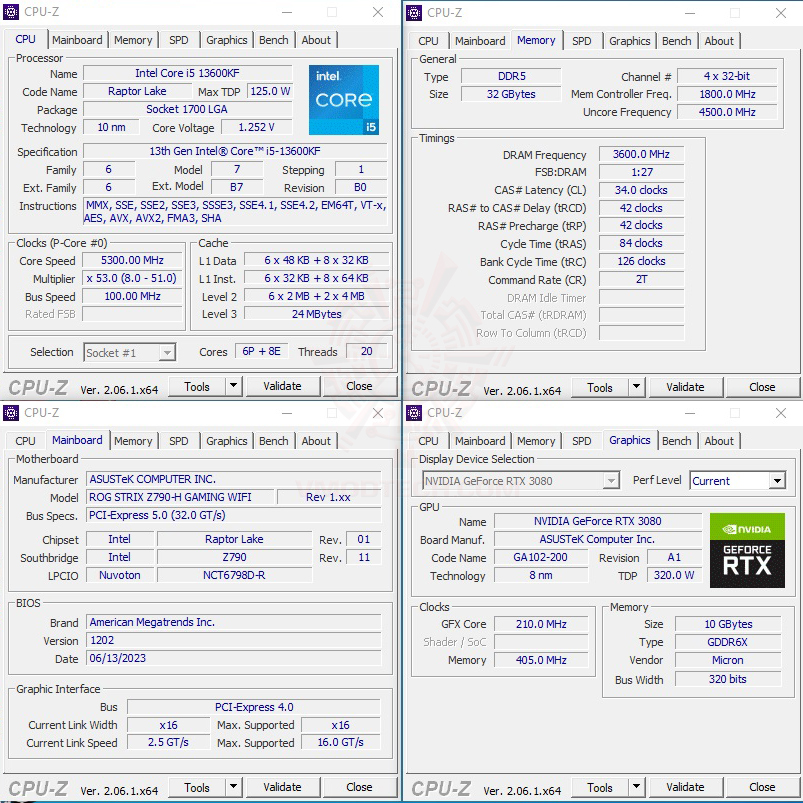Click the Core Voltage 1.252 V value
The width and height of the screenshot is (803, 803).
click(x=257, y=127)
